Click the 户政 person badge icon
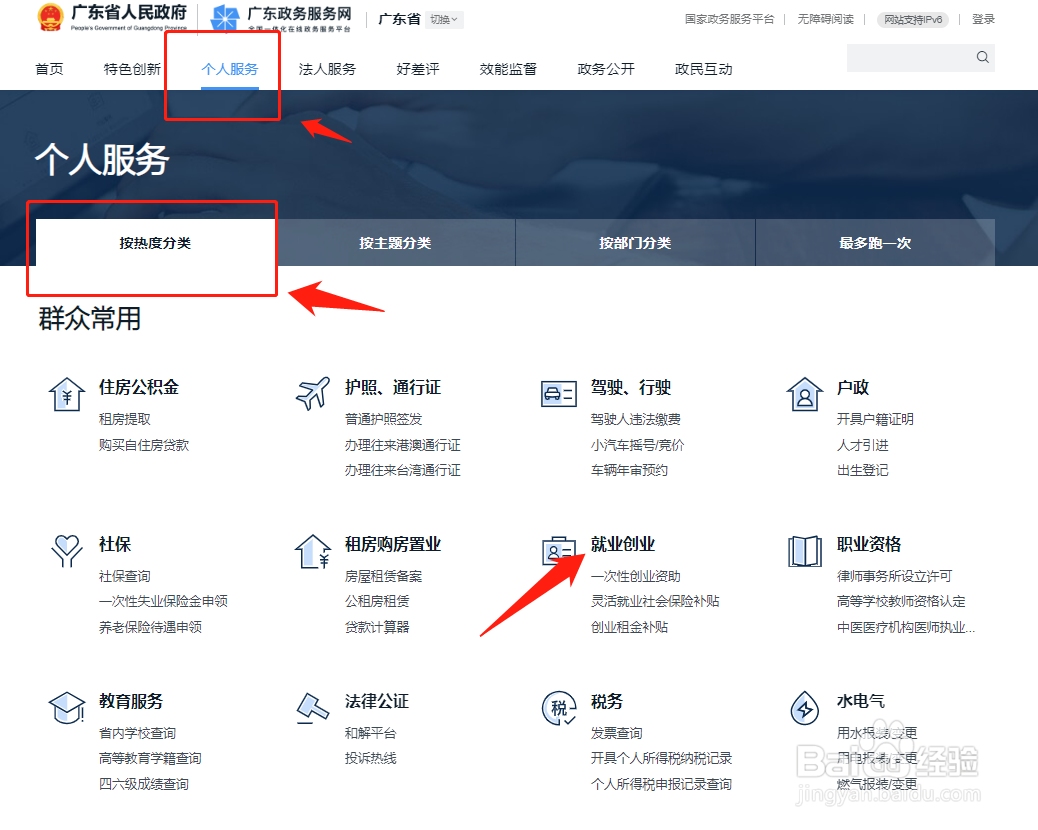The width and height of the screenshot is (1038, 830). (805, 393)
